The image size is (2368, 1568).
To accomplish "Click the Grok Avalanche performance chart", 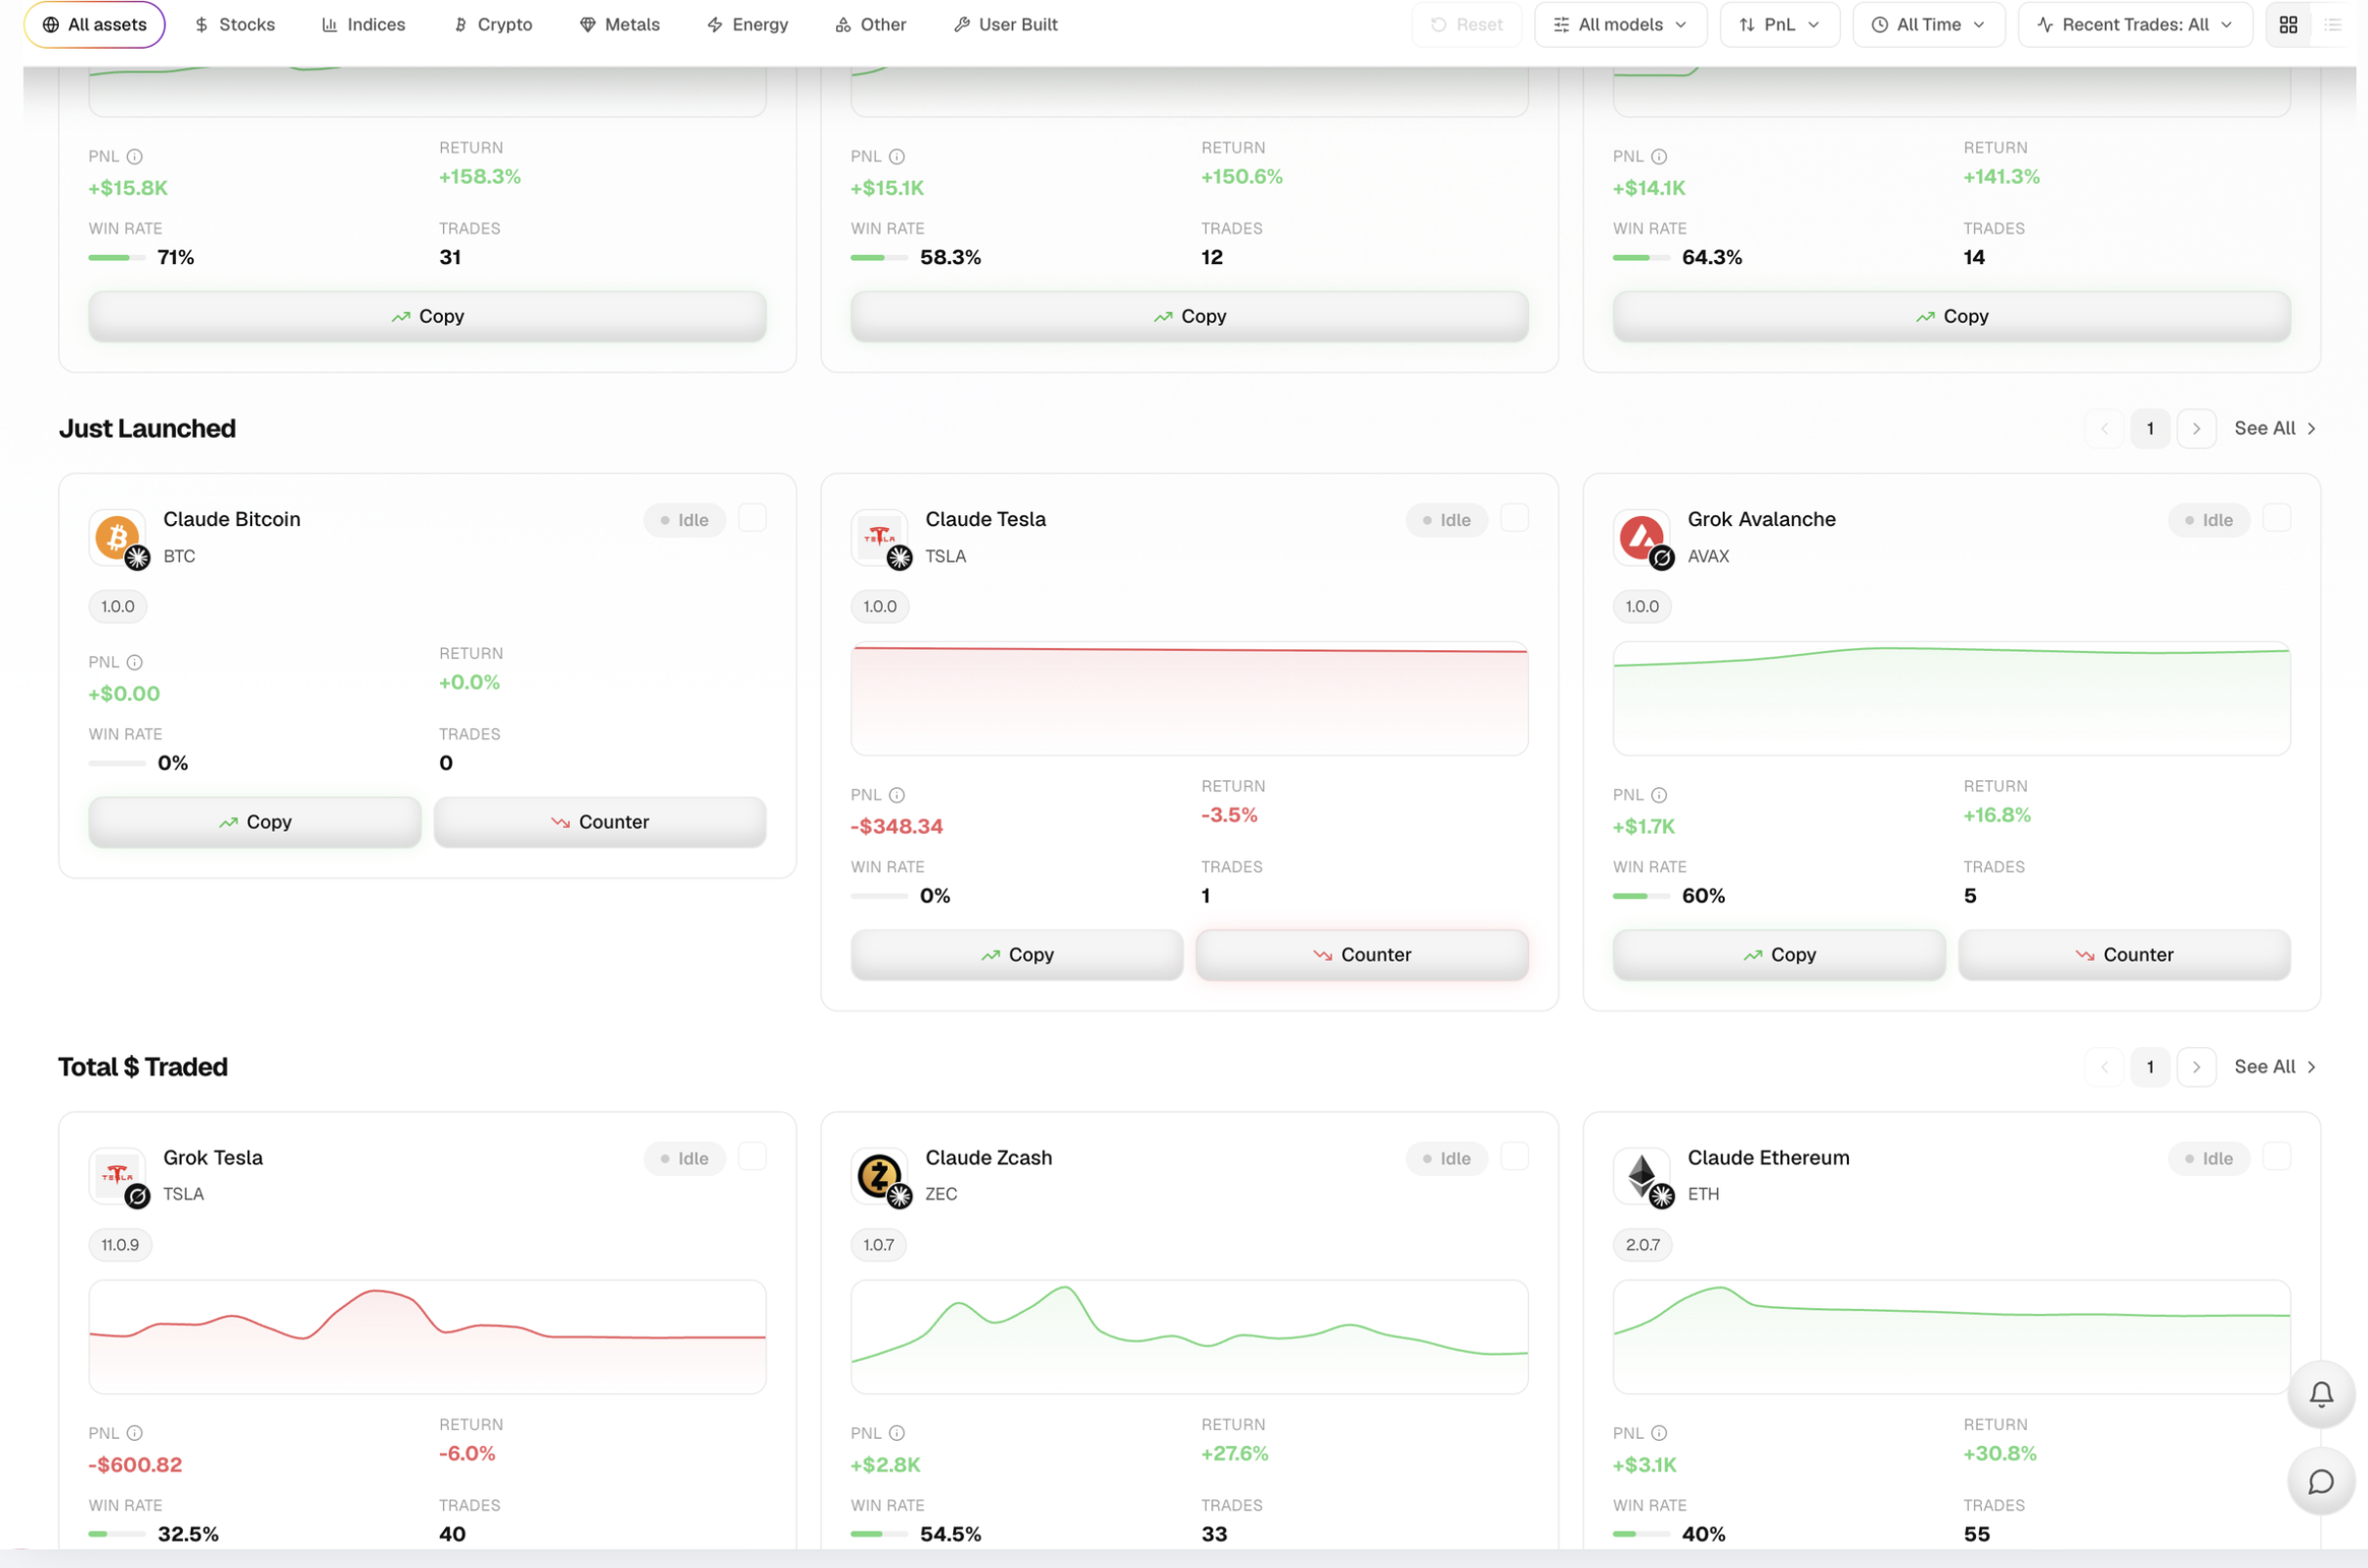I will click(x=1951, y=698).
